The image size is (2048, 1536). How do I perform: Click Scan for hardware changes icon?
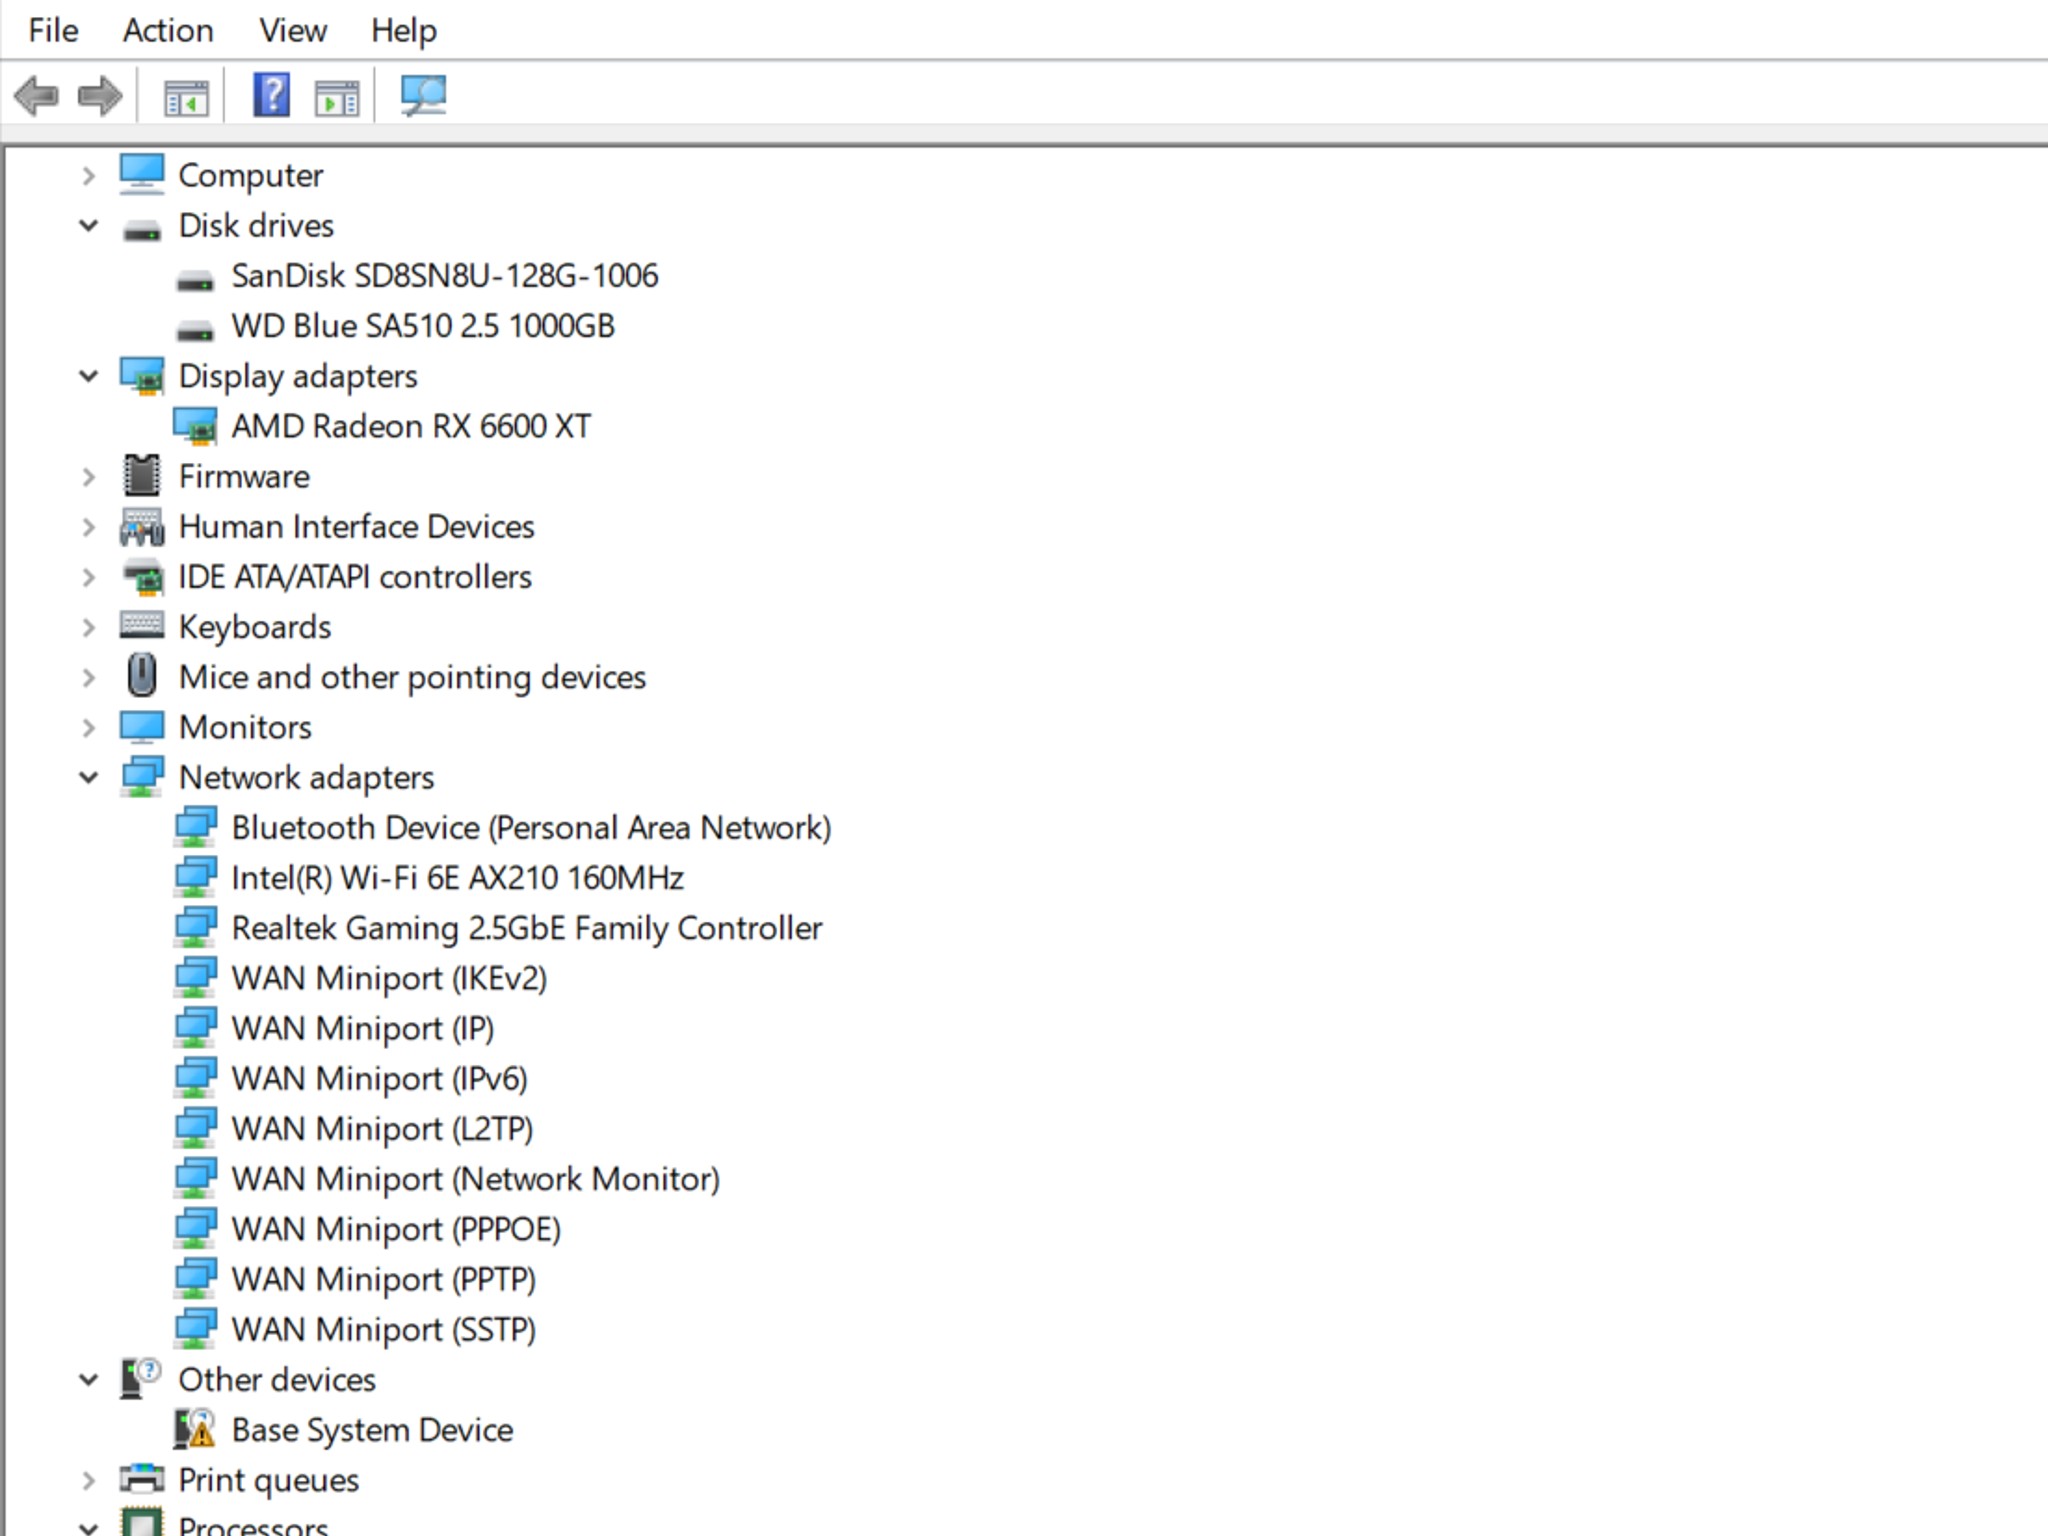click(422, 96)
